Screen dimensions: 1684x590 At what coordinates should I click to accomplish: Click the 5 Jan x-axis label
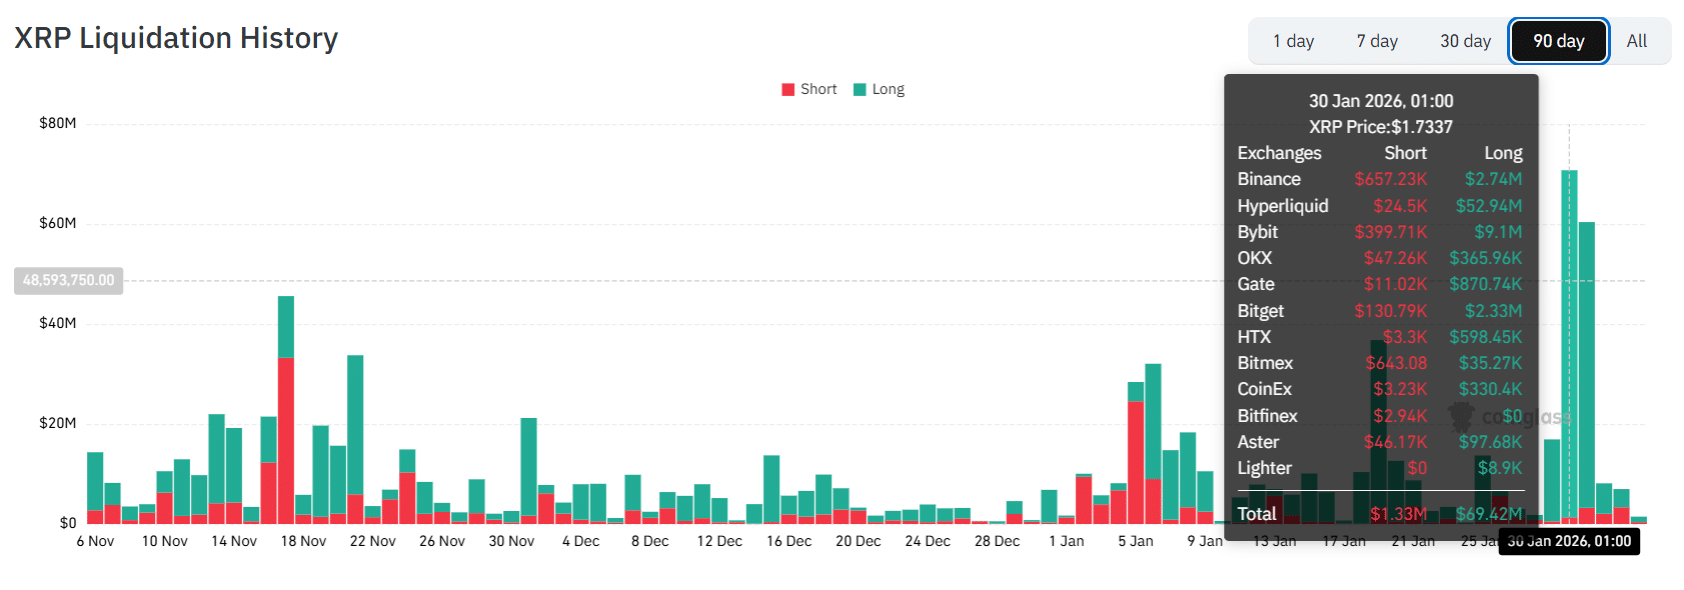point(1136,541)
